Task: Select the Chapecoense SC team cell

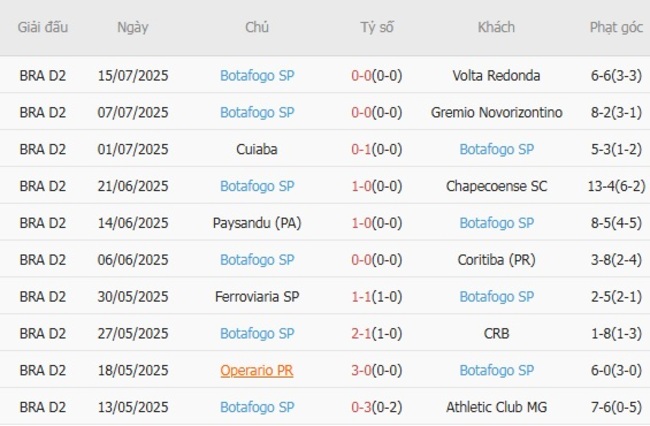Action: 496,186
